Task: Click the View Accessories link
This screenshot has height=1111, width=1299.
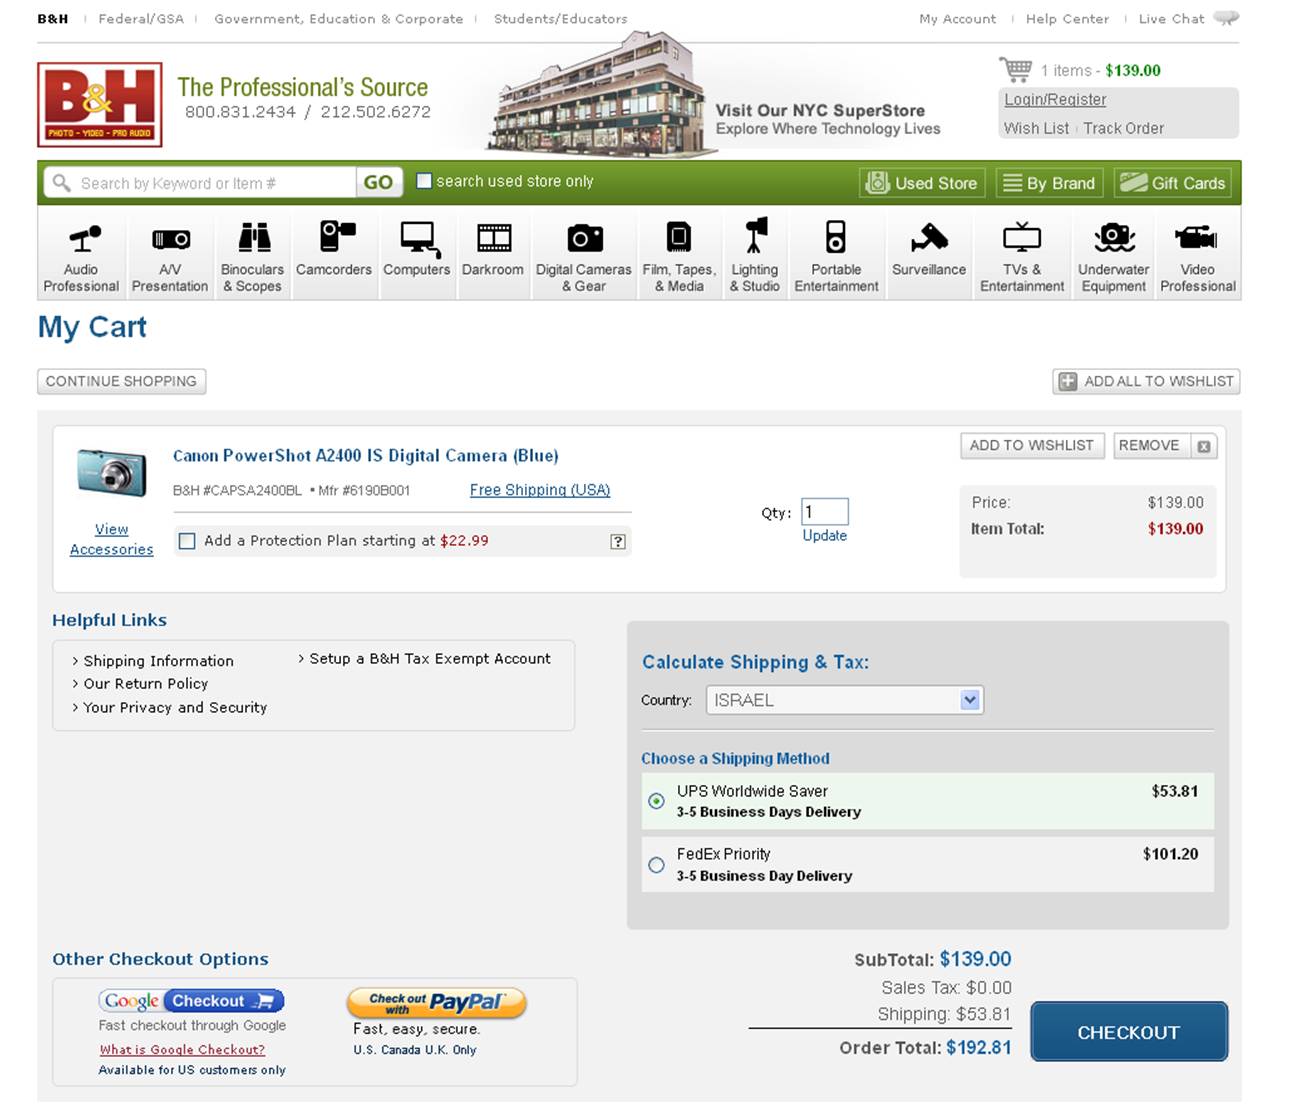Action: [111, 539]
